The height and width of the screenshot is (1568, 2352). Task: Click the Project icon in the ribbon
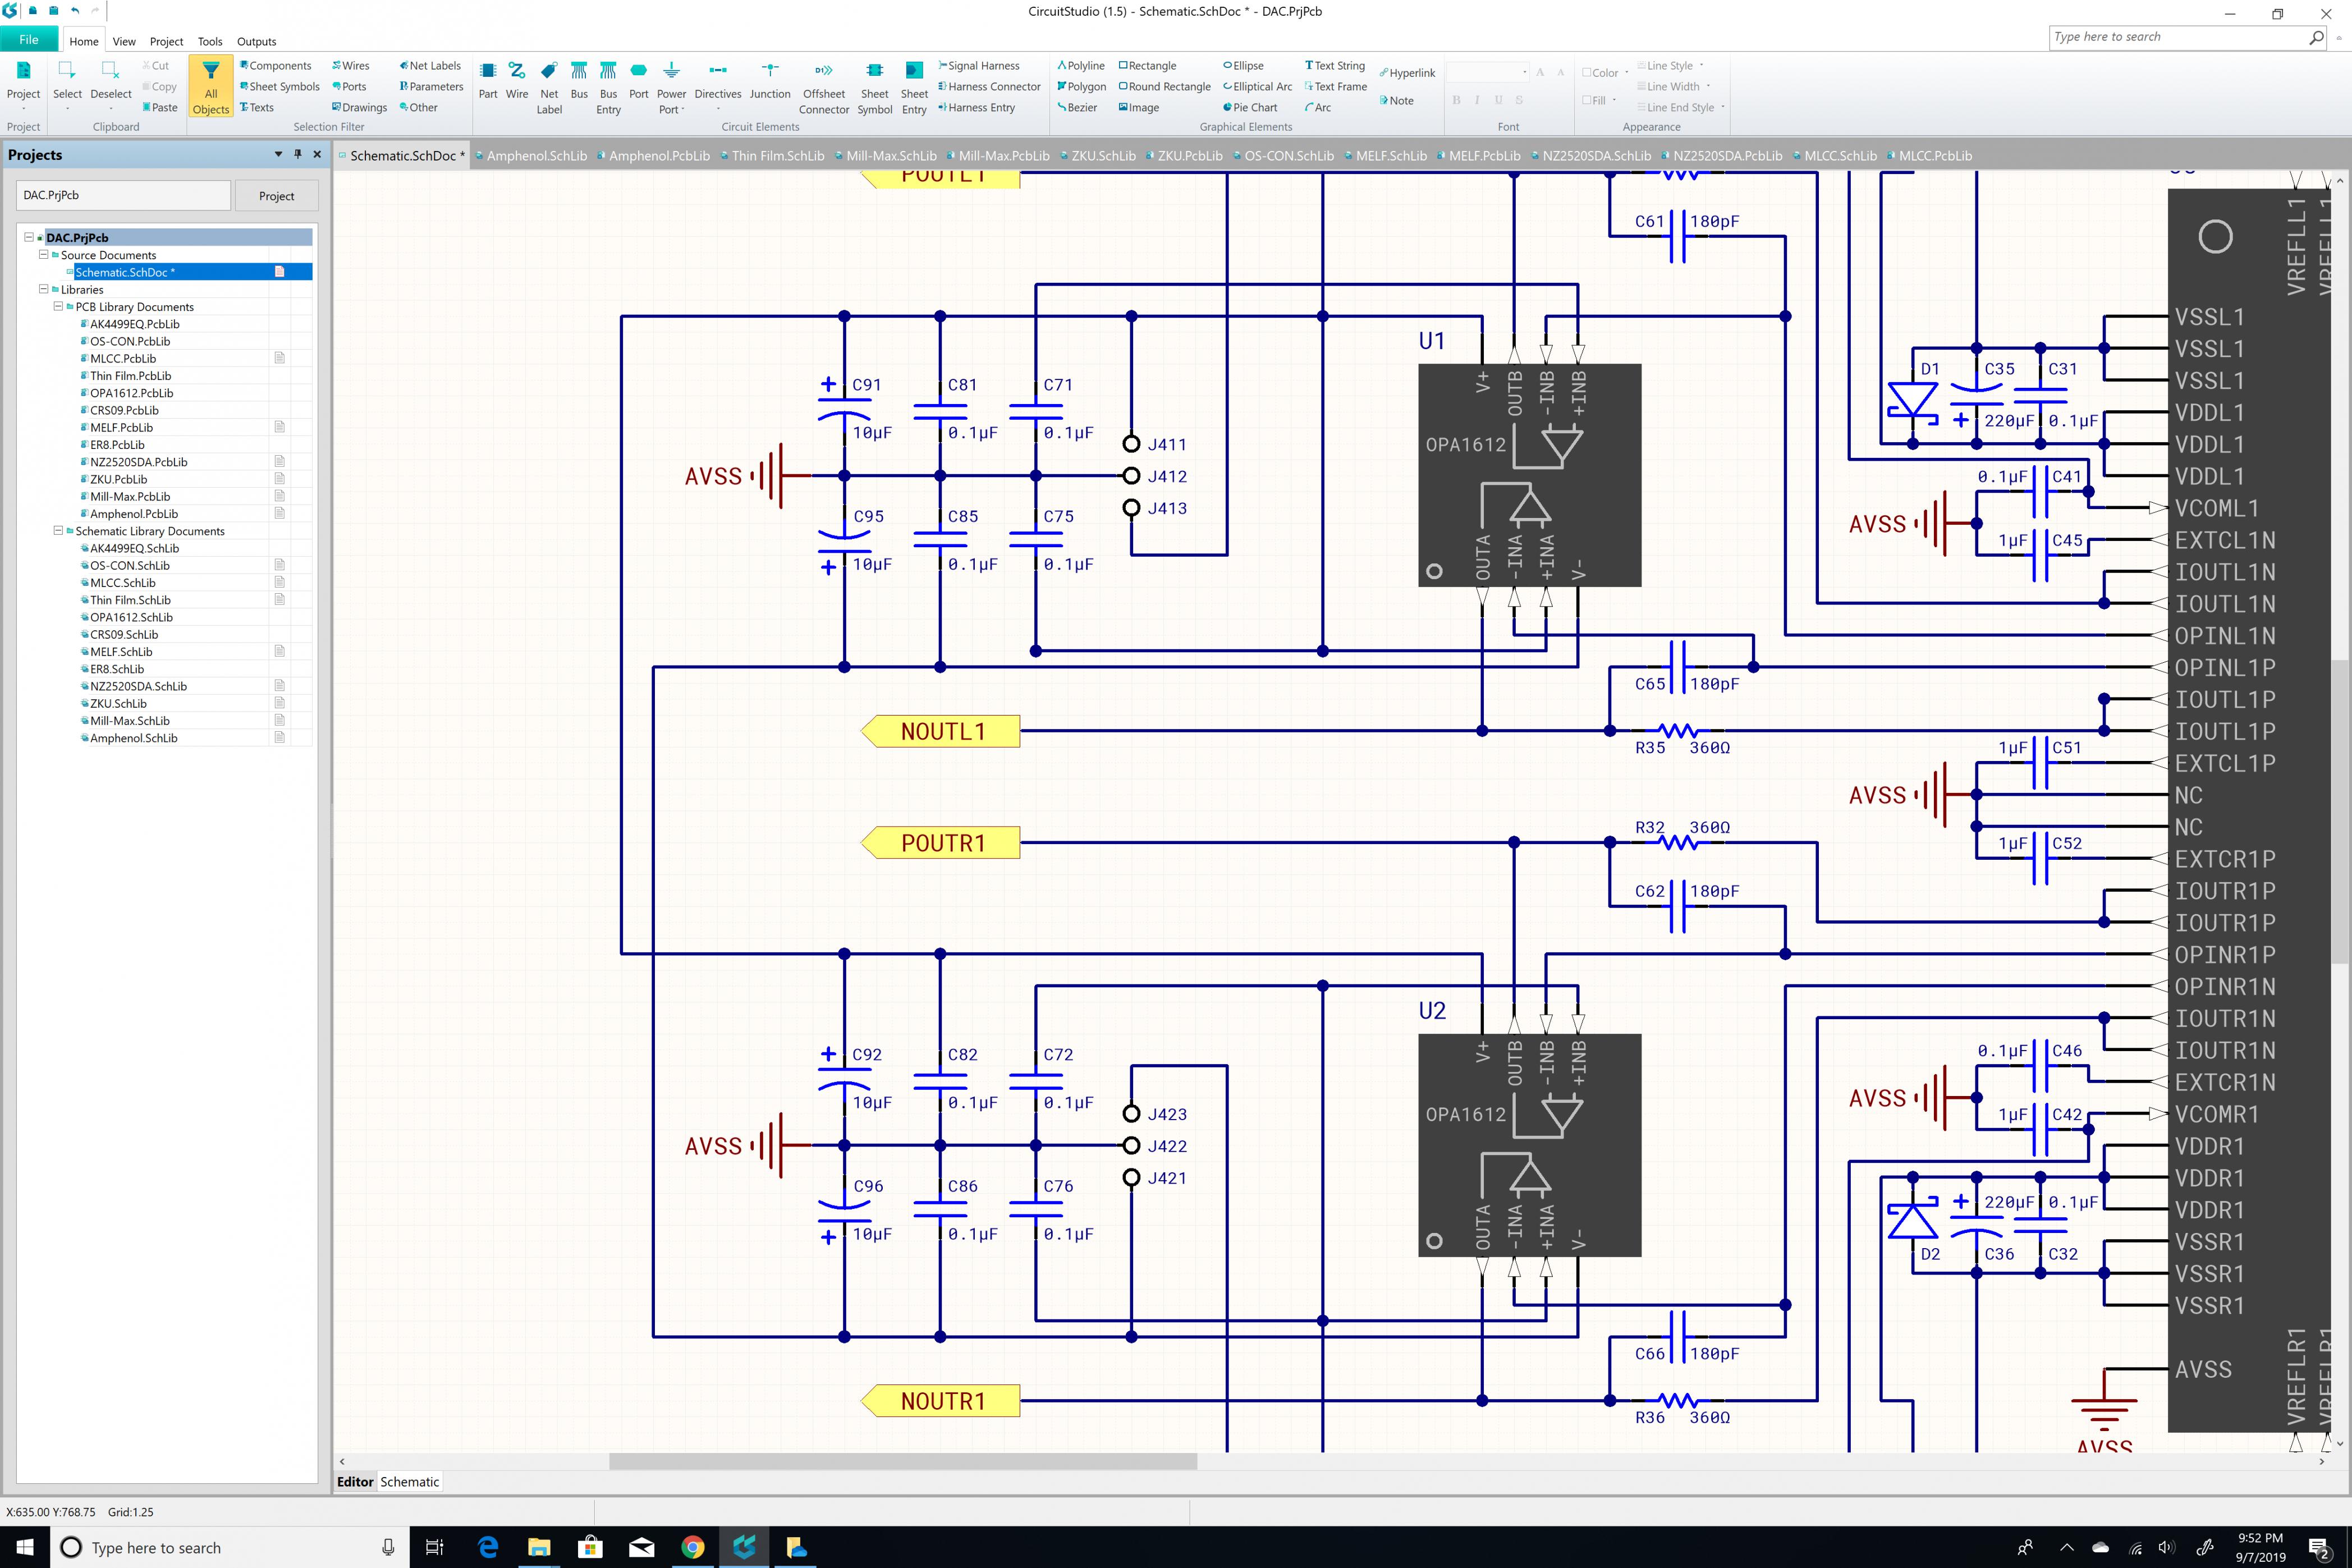(23, 70)
